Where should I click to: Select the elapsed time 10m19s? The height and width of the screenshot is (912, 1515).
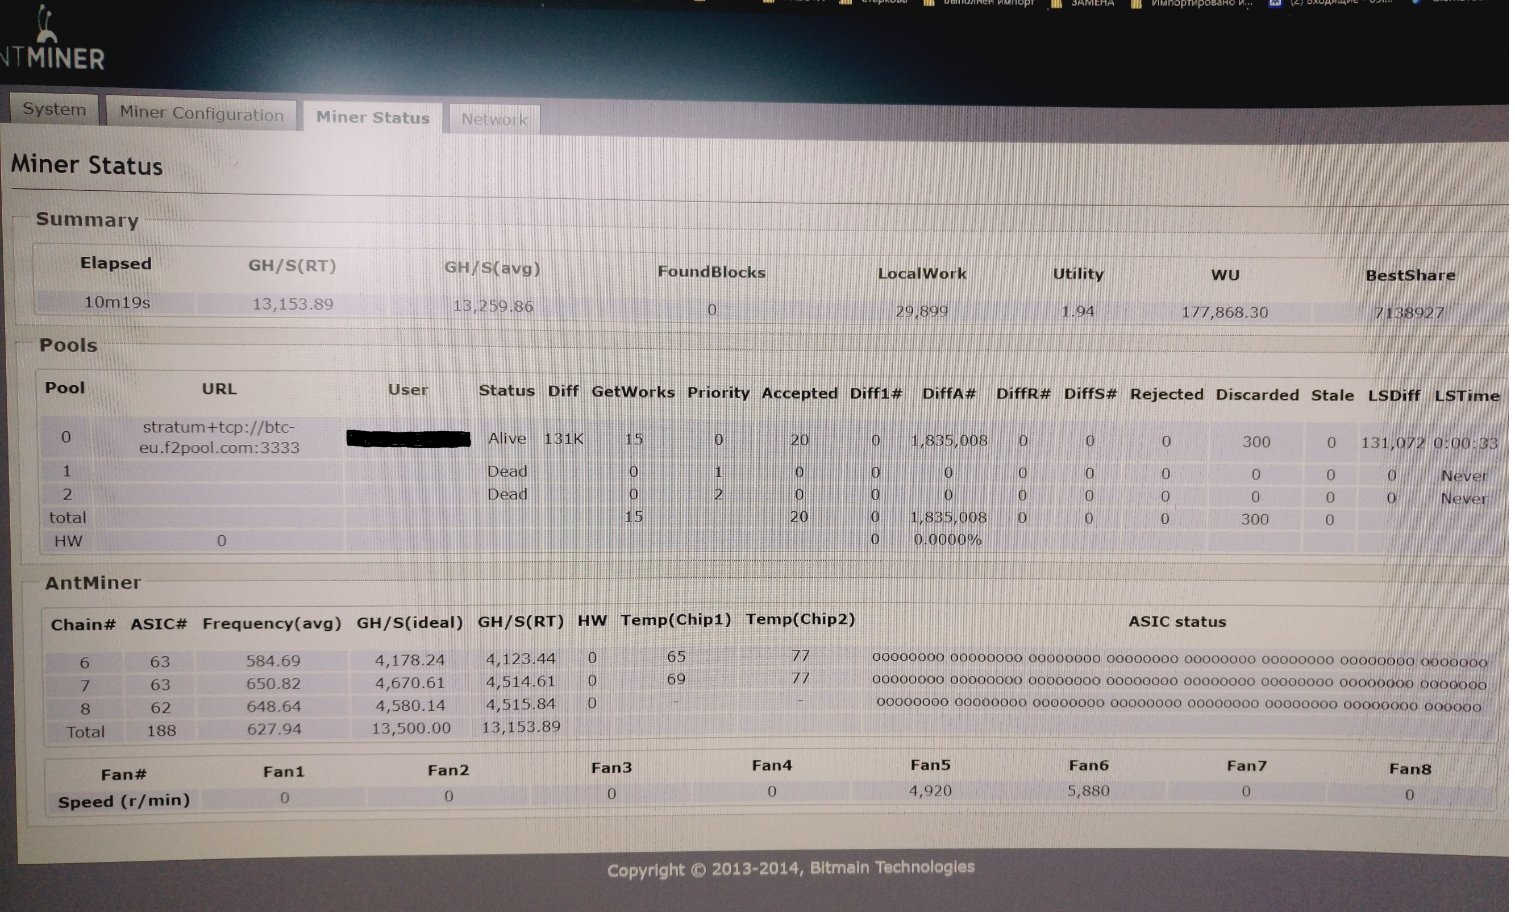(x=117, y=301)
